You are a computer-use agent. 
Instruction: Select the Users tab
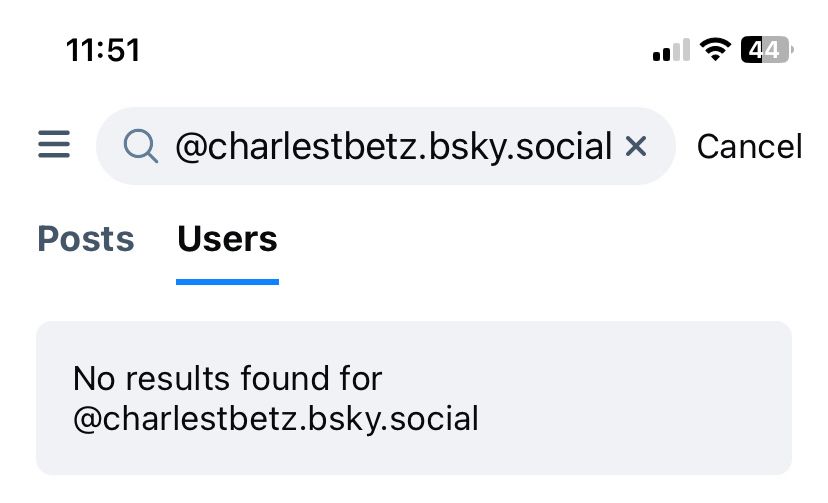227,240
